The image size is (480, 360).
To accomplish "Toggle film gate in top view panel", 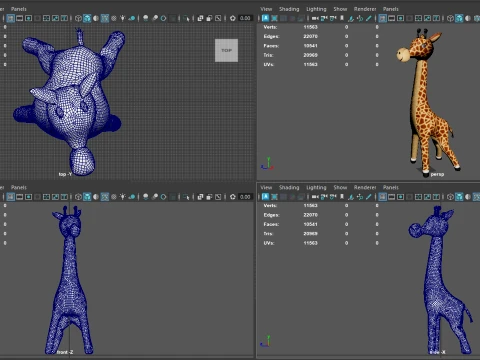I will (20, 18).
